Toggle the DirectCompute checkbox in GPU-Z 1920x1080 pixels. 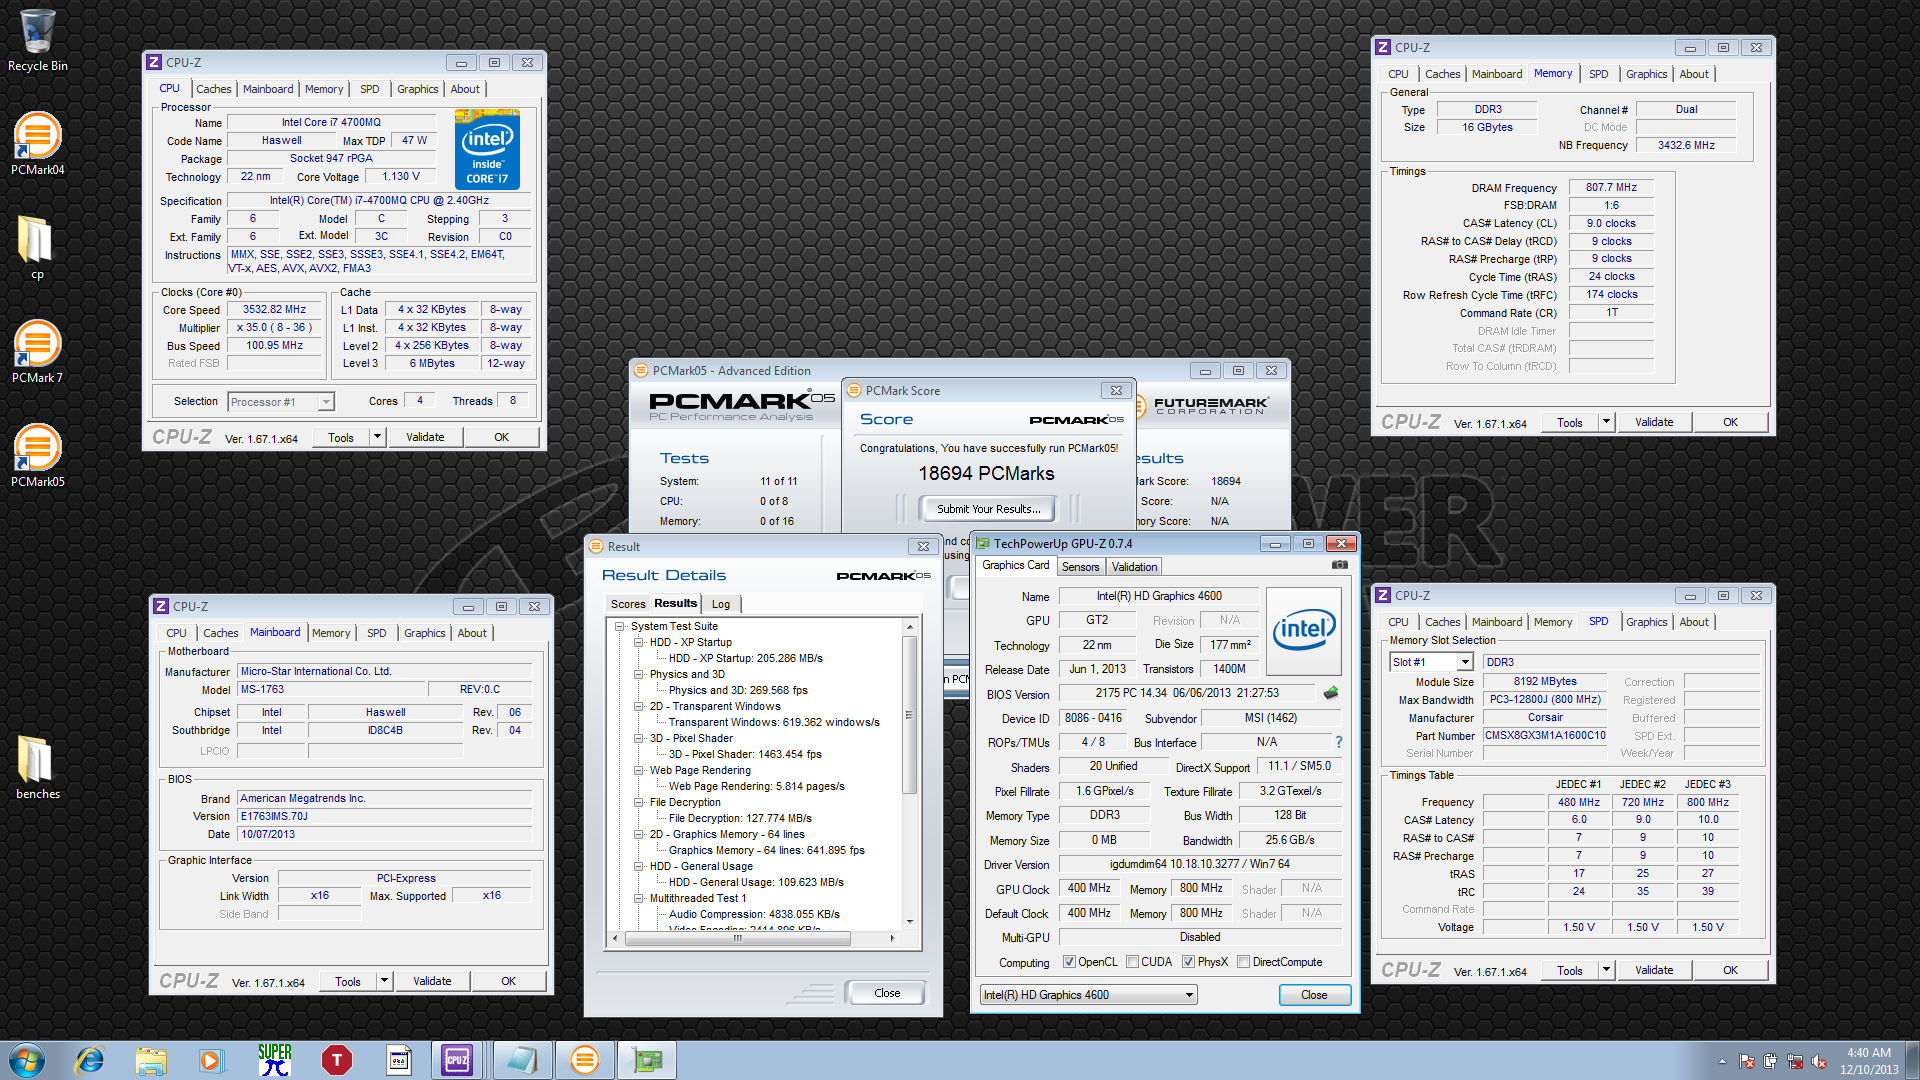(x=1243, y=962)
